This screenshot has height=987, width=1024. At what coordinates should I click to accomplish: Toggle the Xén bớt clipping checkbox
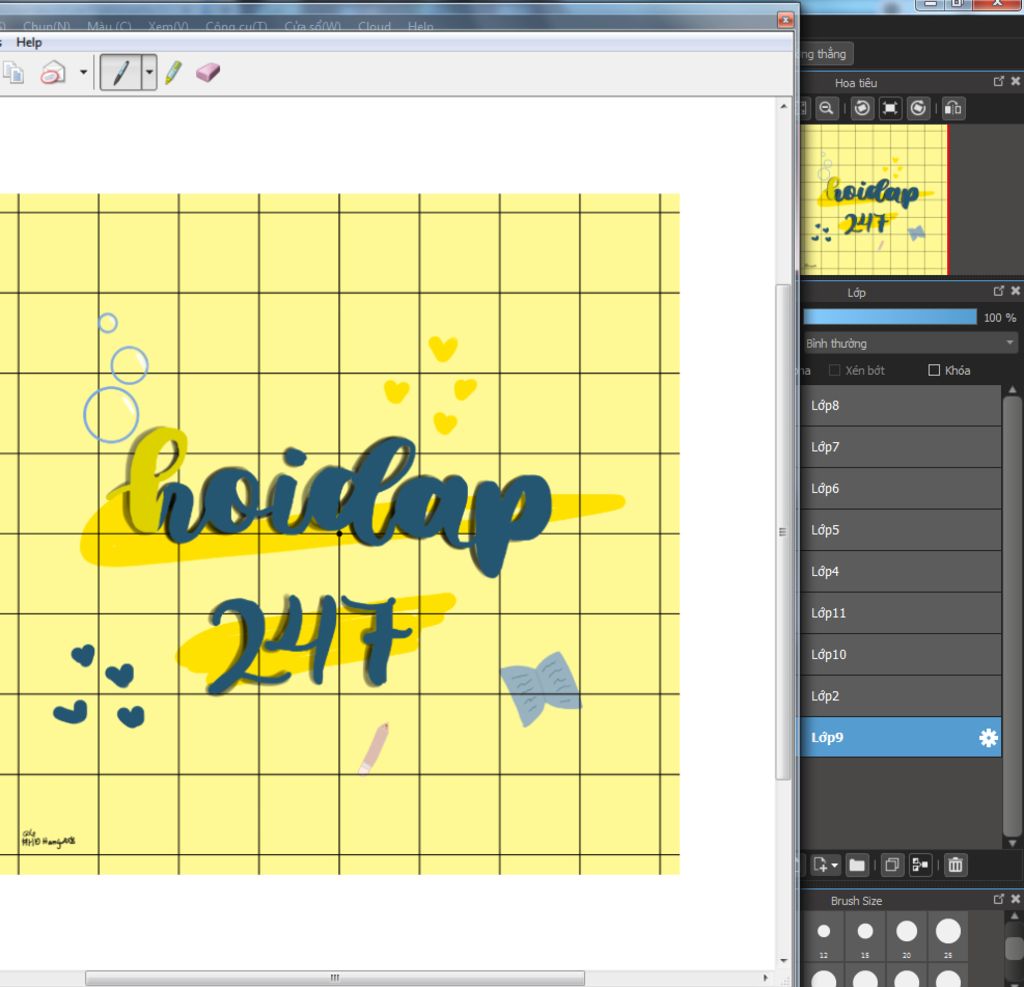pyautogui.click(x=834, y=370)
